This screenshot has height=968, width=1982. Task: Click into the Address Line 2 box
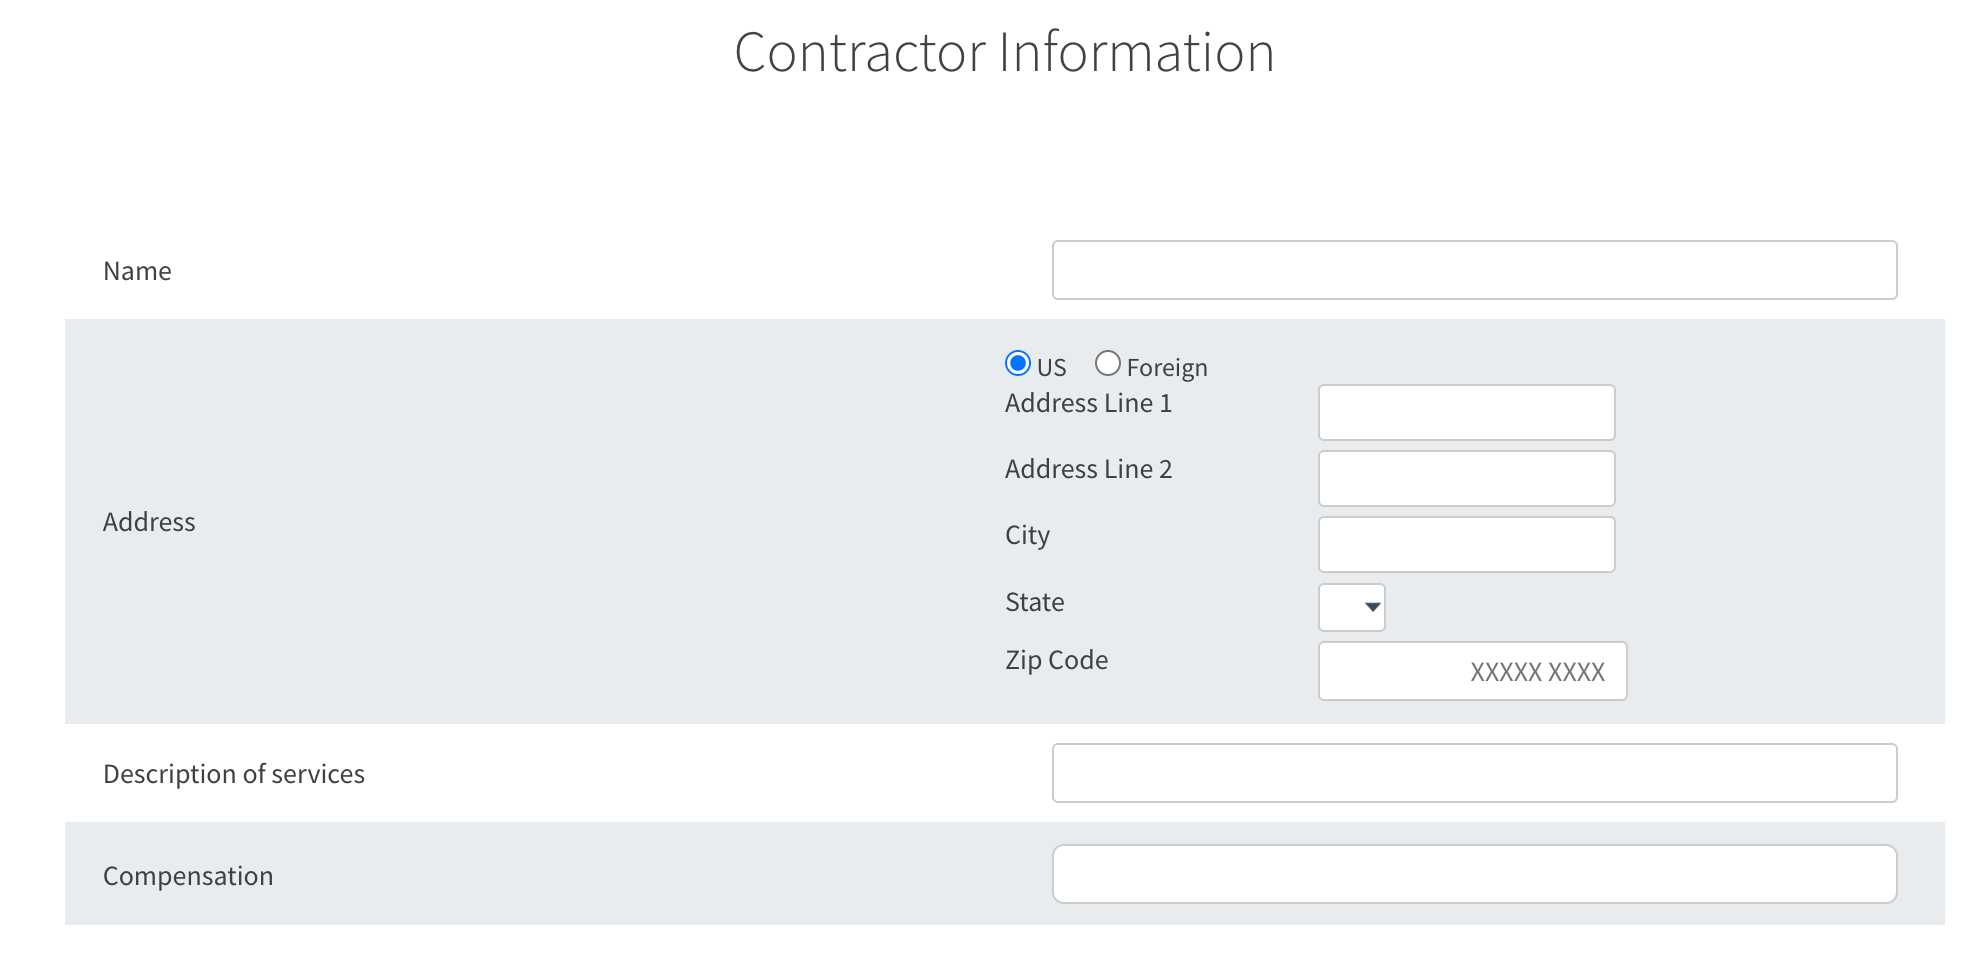tap(1466, 478)
